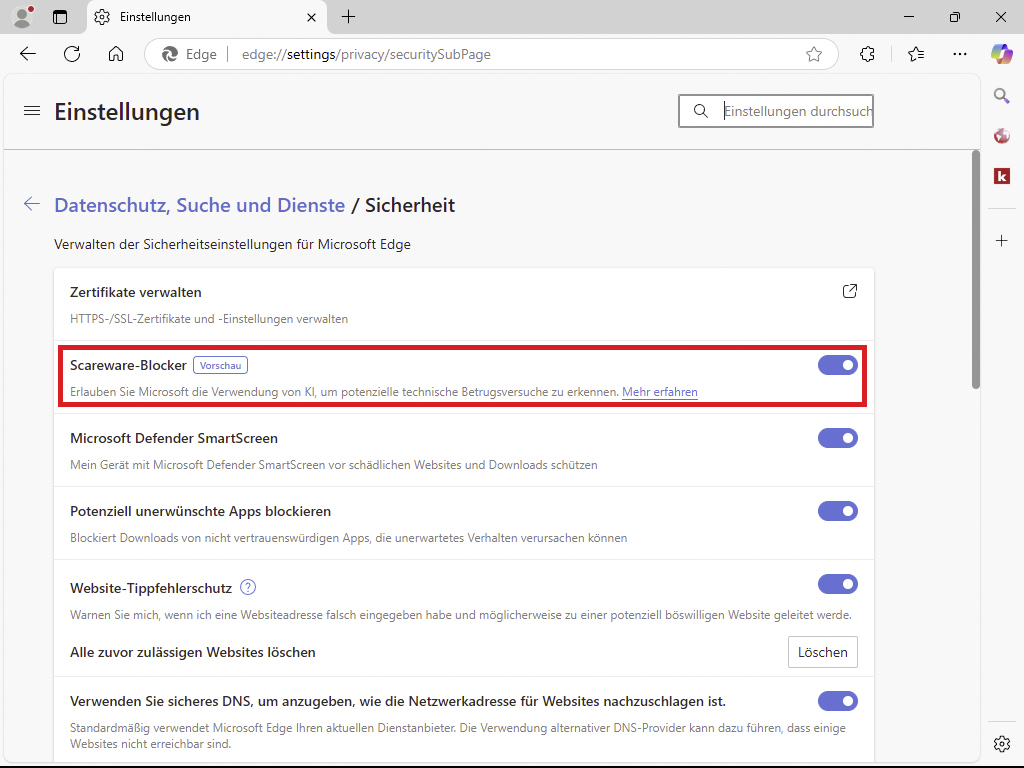1024x768 pixels.
Task: Go to home page icon
Action: (116, 54)
